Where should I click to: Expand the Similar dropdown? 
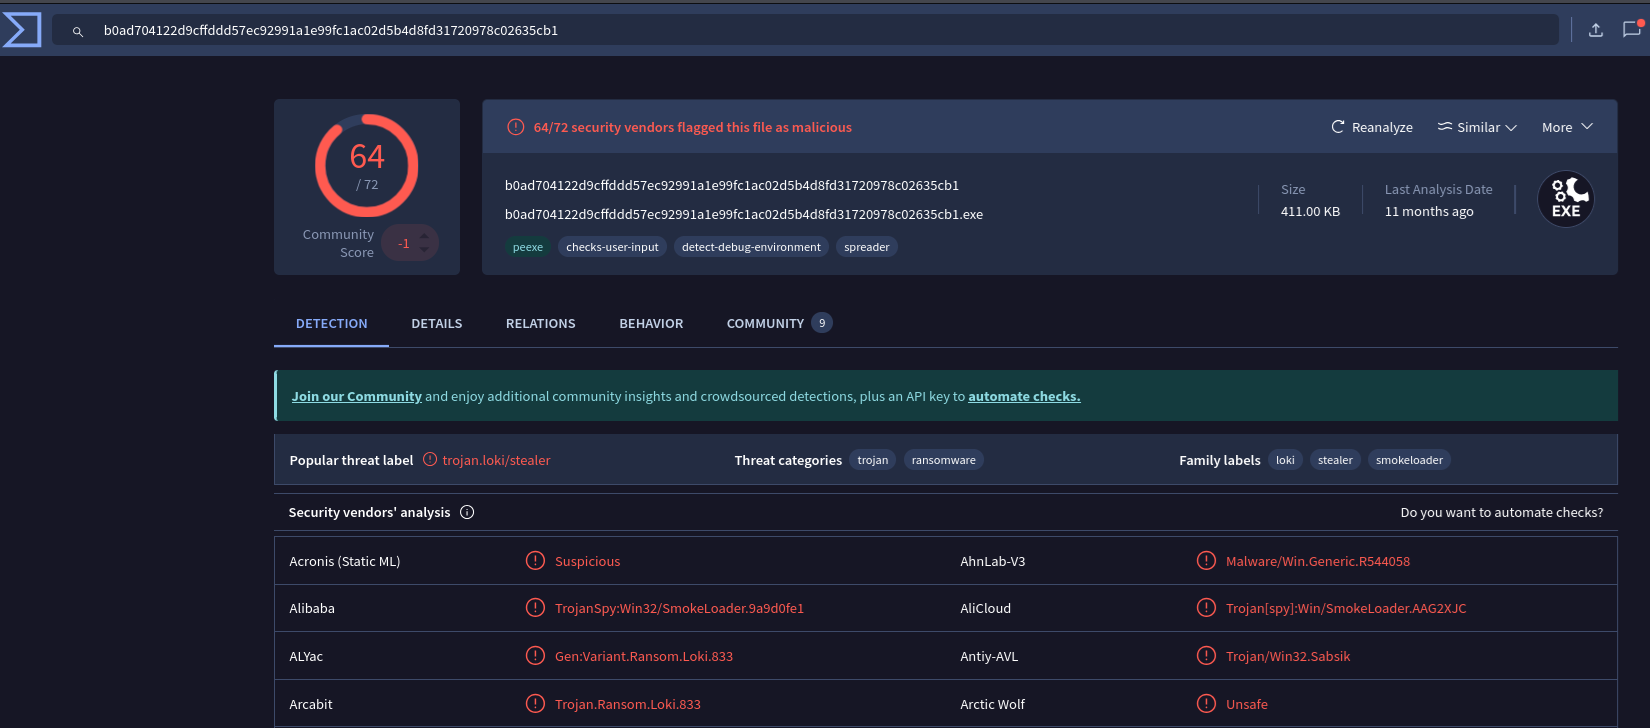coord(1477,127)
